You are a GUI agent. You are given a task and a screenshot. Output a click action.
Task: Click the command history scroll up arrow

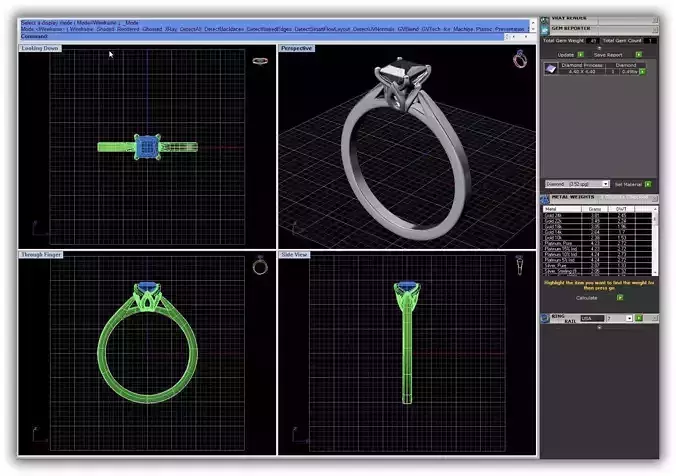[x=533, y=22]
